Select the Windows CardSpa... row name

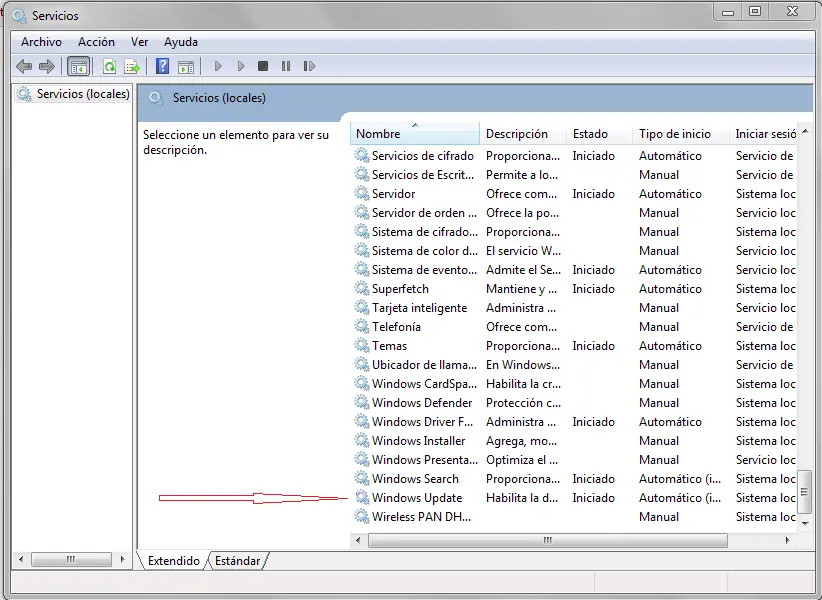pos(424,384)
